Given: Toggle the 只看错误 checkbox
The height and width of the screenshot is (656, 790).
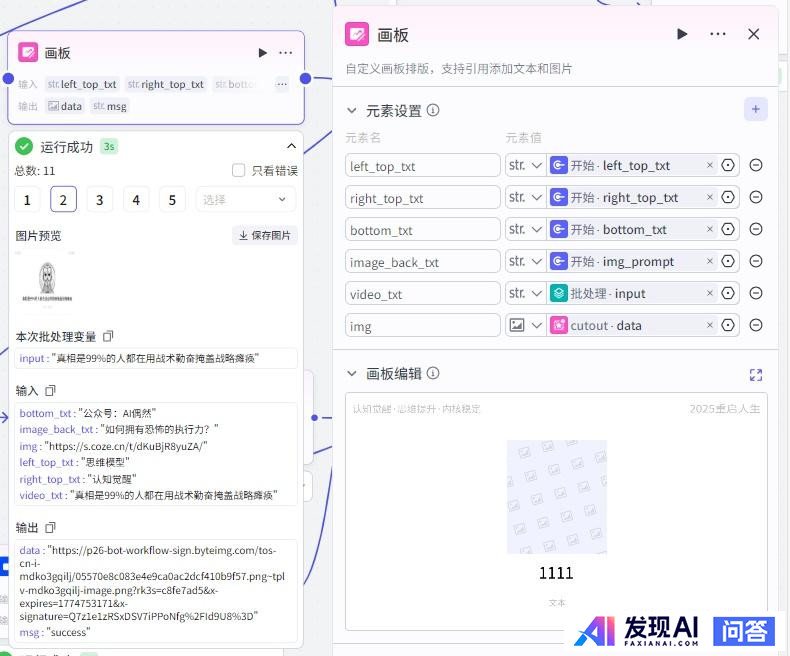Looking at the screenshot, I should tap(238, 170).
